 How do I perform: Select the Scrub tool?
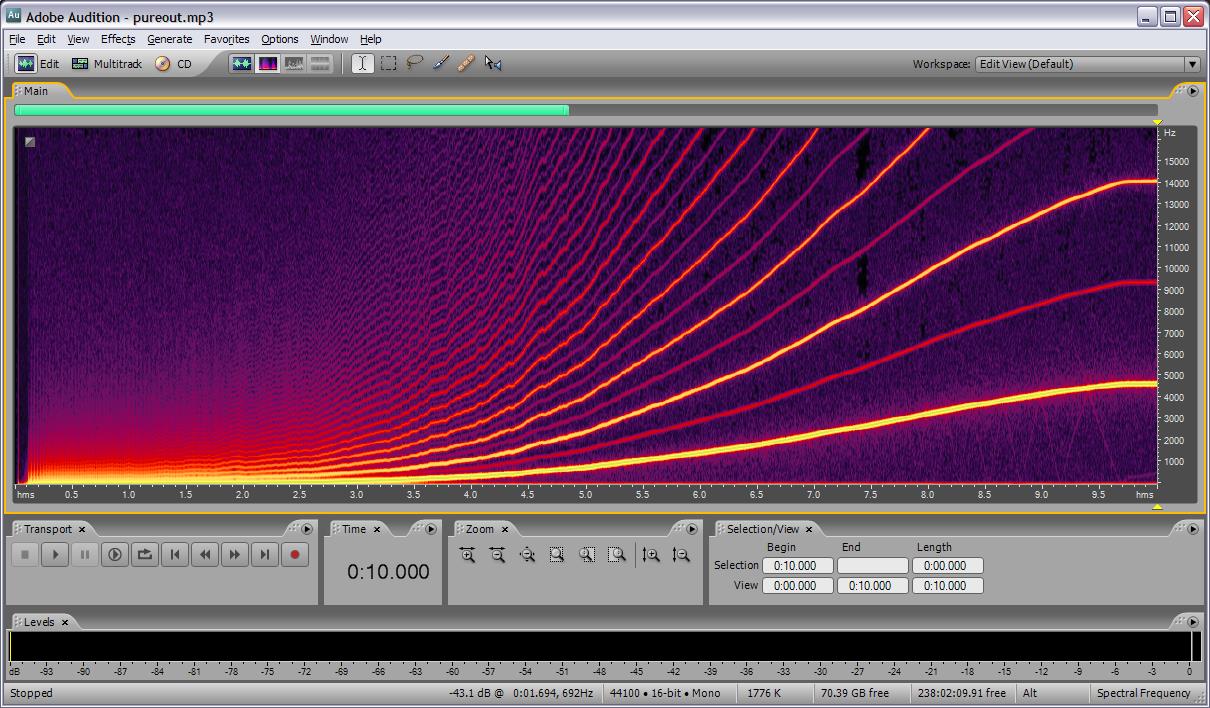(493, 64)
